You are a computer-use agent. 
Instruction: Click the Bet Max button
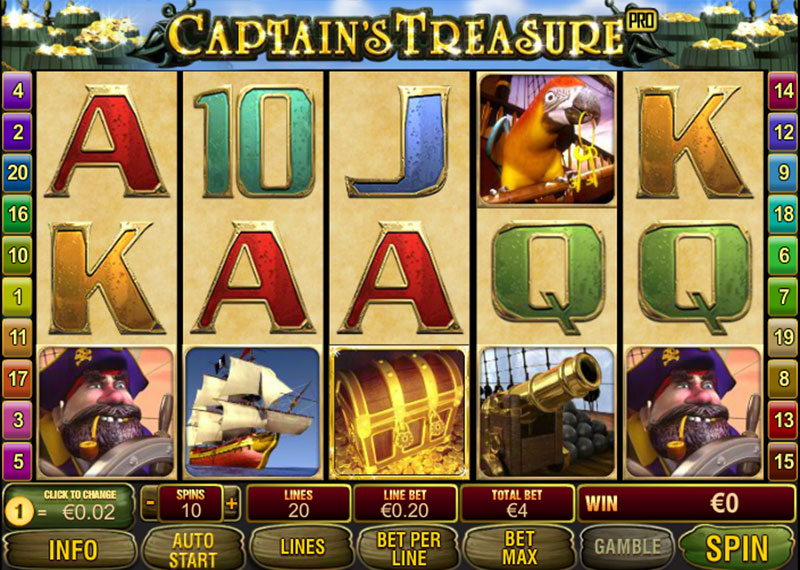click(x=519, y=548)
